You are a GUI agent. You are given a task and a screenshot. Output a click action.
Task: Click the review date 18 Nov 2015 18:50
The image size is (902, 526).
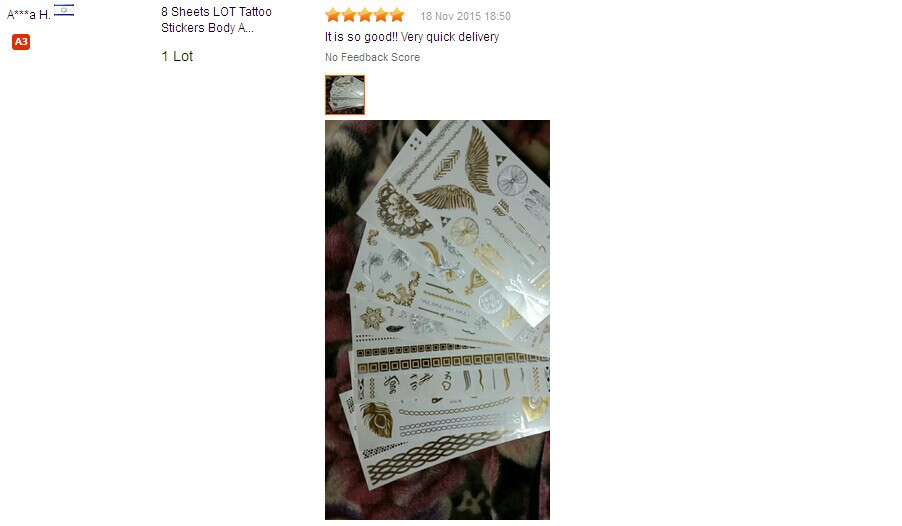point(465,16)
